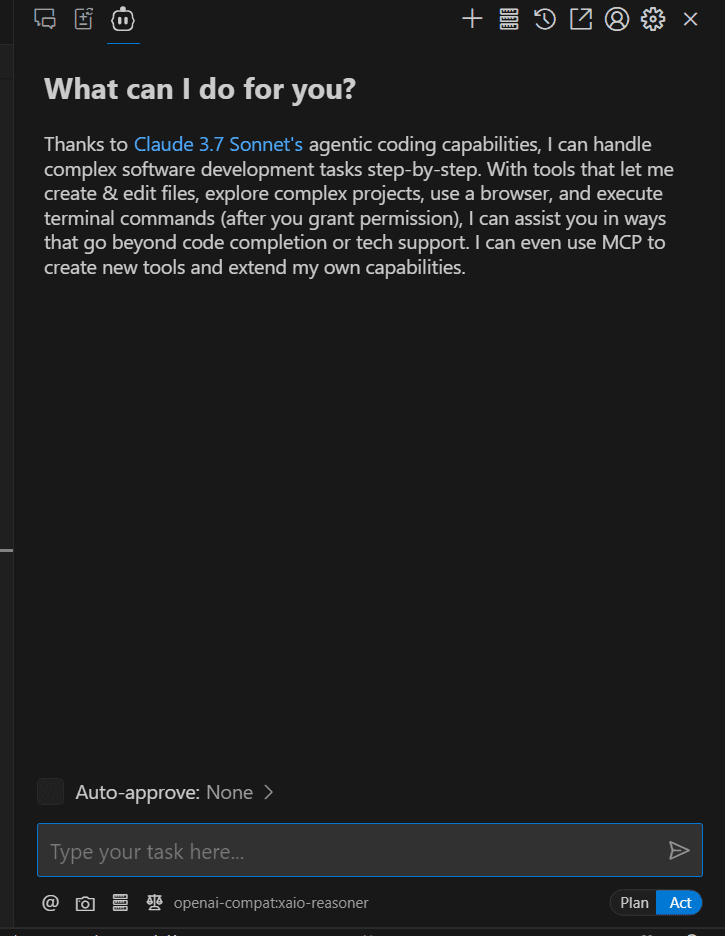The image size is (725, 936).
Task: Pop the chat out into an editor tab
Action: click(x=581, y=19)
